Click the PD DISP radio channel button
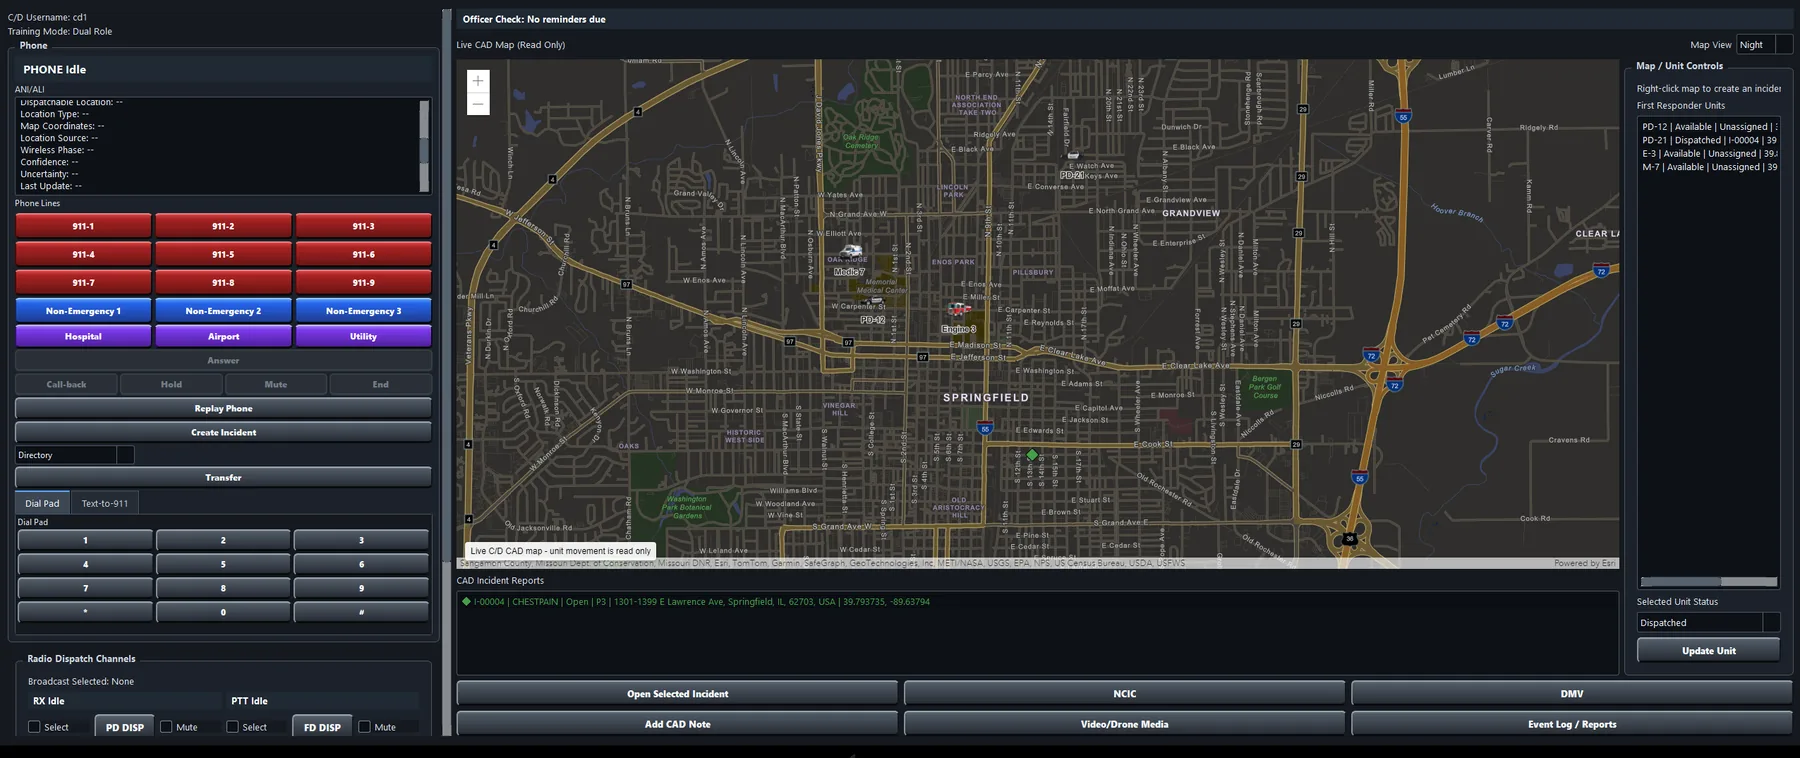The image size is (1800, 758). click(x=125, y=727)
